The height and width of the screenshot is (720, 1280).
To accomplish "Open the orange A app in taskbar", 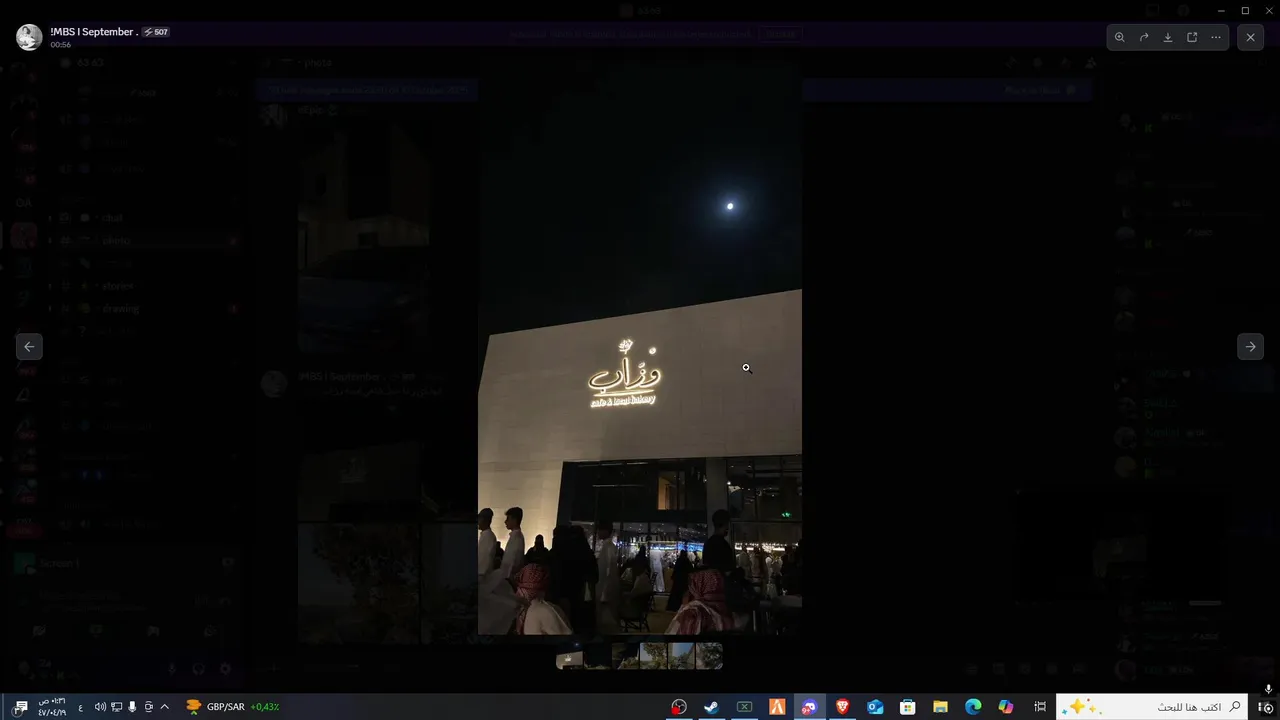I will (x=777, y=707).
